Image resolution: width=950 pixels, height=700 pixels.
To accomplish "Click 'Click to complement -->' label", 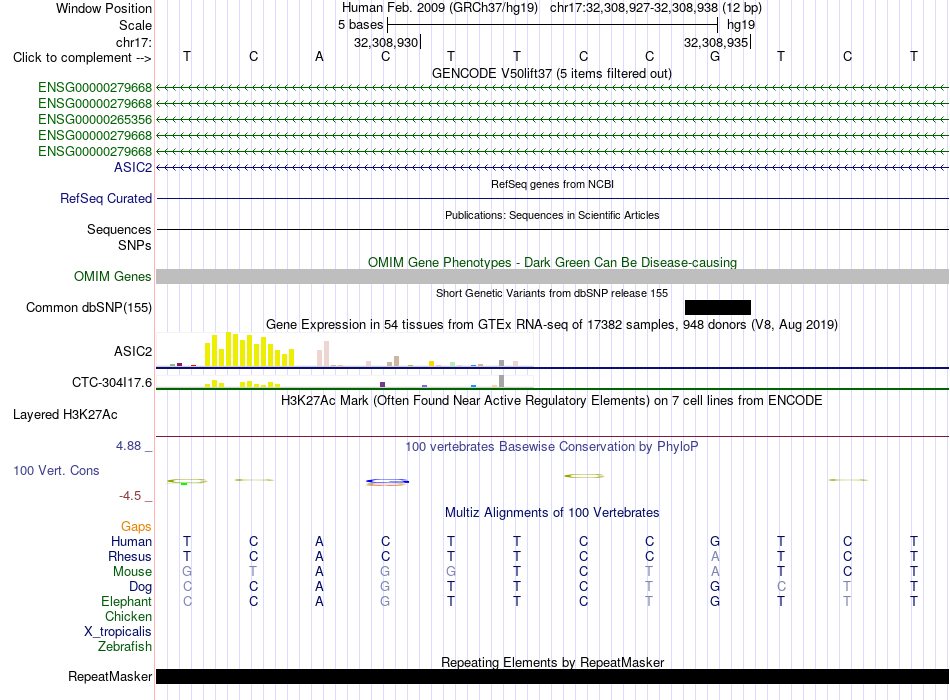I will click(x=82, y=58).
